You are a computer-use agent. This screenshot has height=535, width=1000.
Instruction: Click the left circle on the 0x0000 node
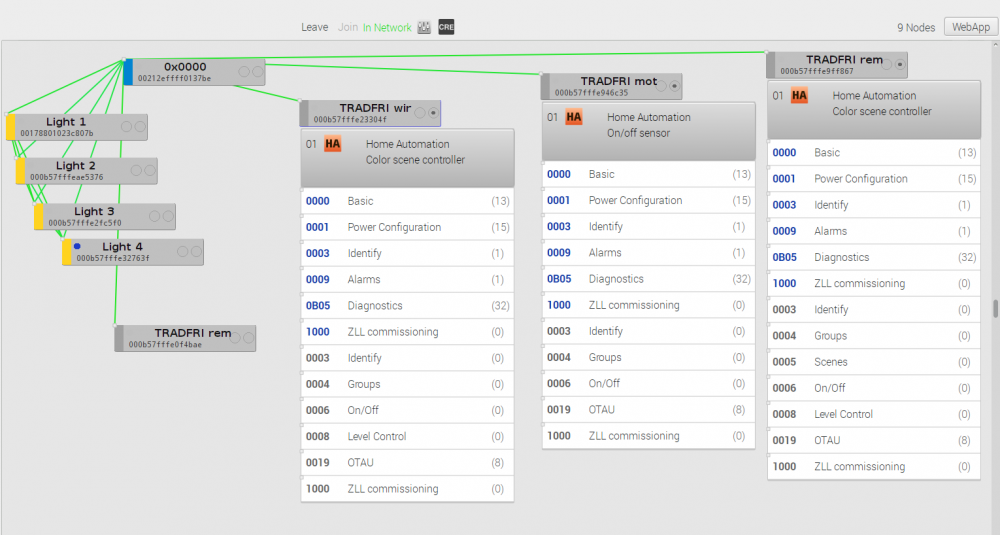click(244, 72)
